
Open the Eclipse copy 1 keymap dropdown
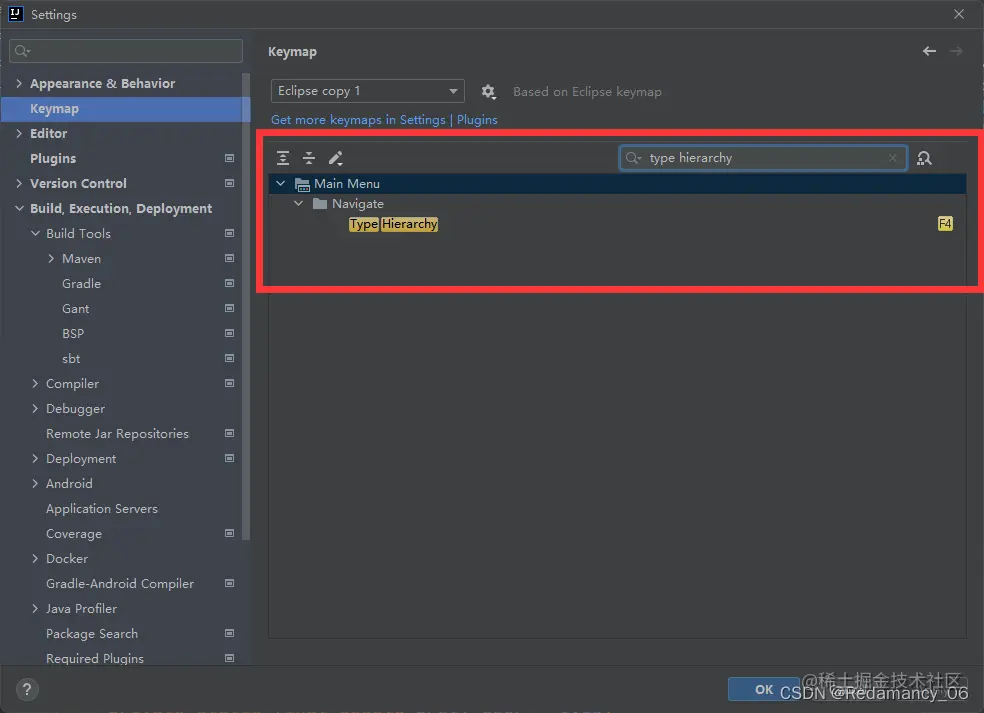point(368,91)
